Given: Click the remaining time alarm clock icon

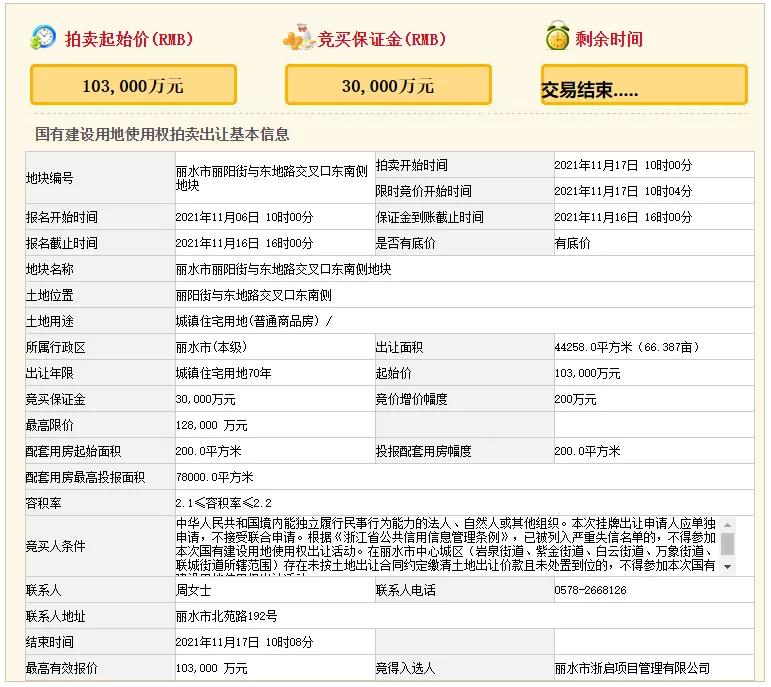Looking at the screenshot, I should pyautogui.click(x=557, y=38).
